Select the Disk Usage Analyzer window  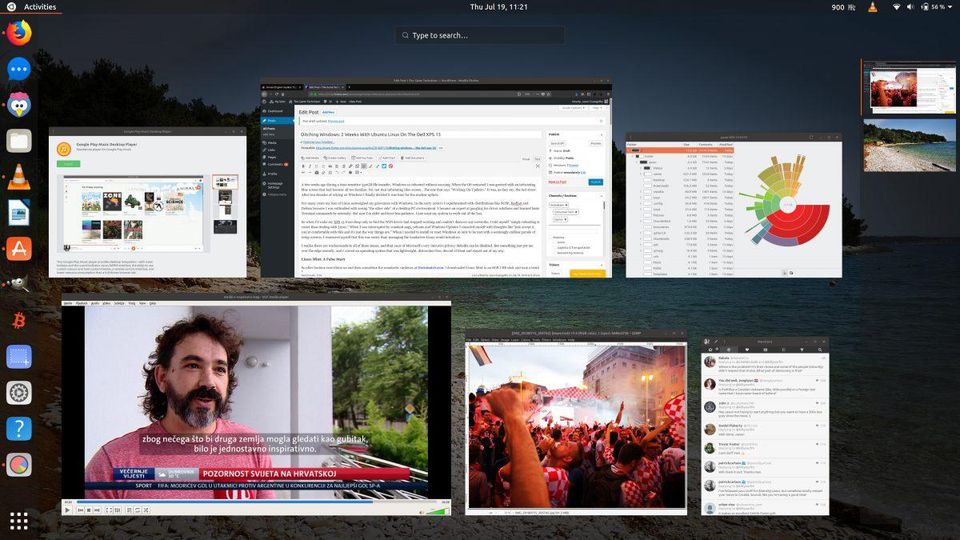[734, 205]
